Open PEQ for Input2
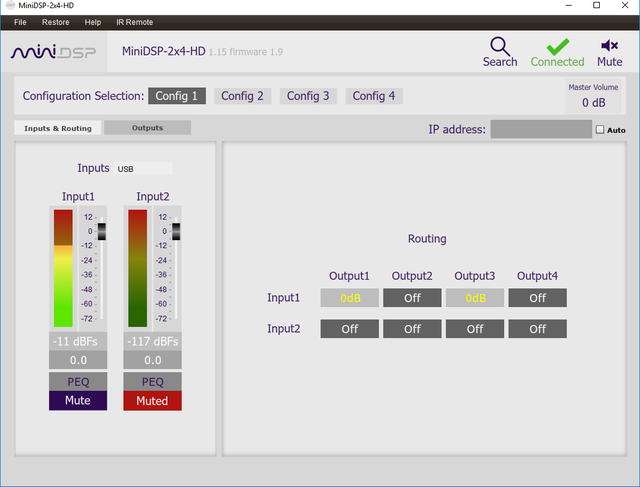The image size is (640, 487). tap(153, 382)
